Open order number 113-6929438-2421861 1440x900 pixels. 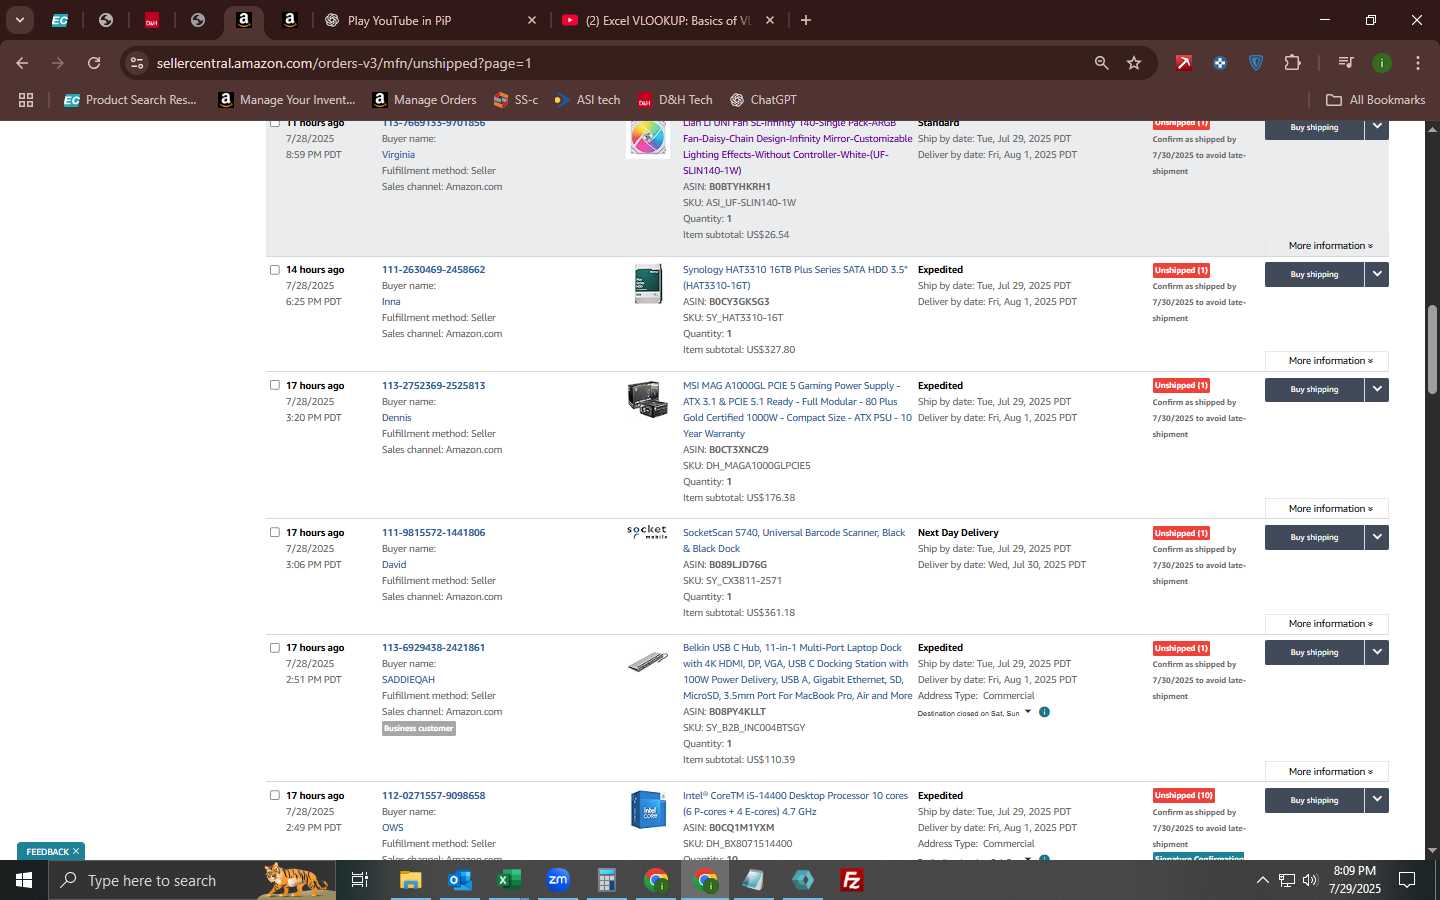433,648
